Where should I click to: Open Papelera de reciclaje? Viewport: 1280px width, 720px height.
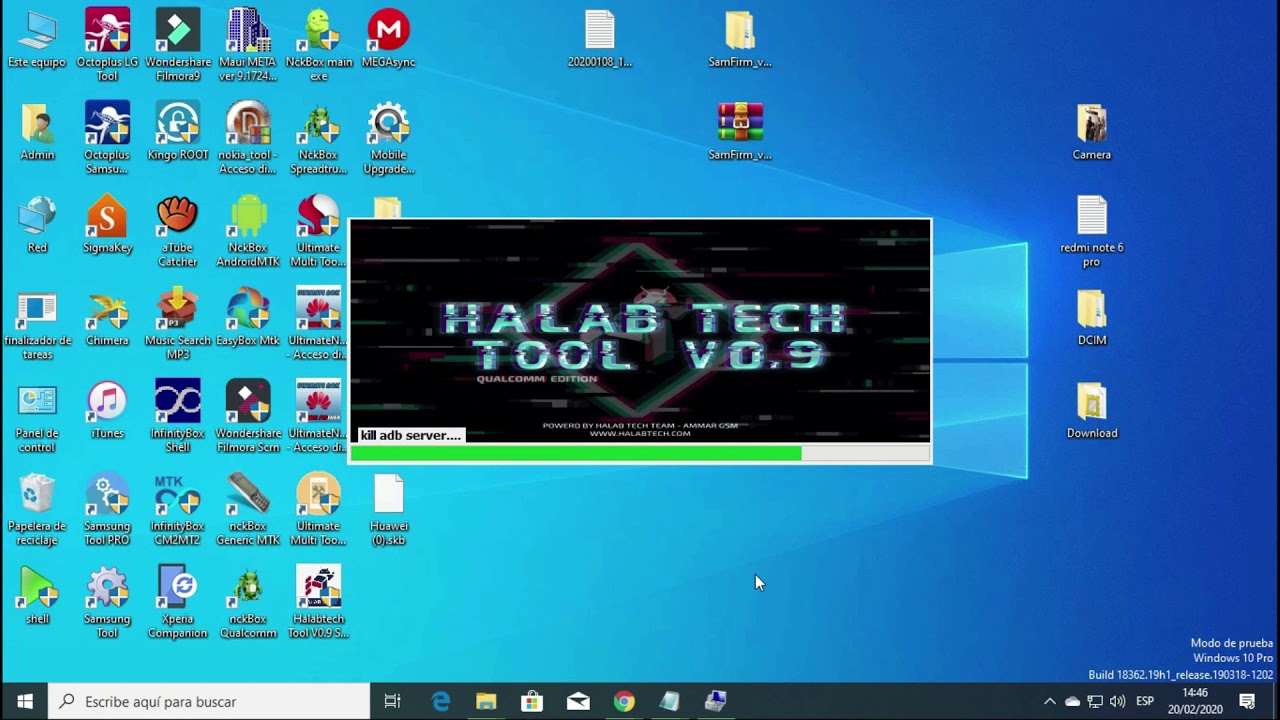coord(37,509)
